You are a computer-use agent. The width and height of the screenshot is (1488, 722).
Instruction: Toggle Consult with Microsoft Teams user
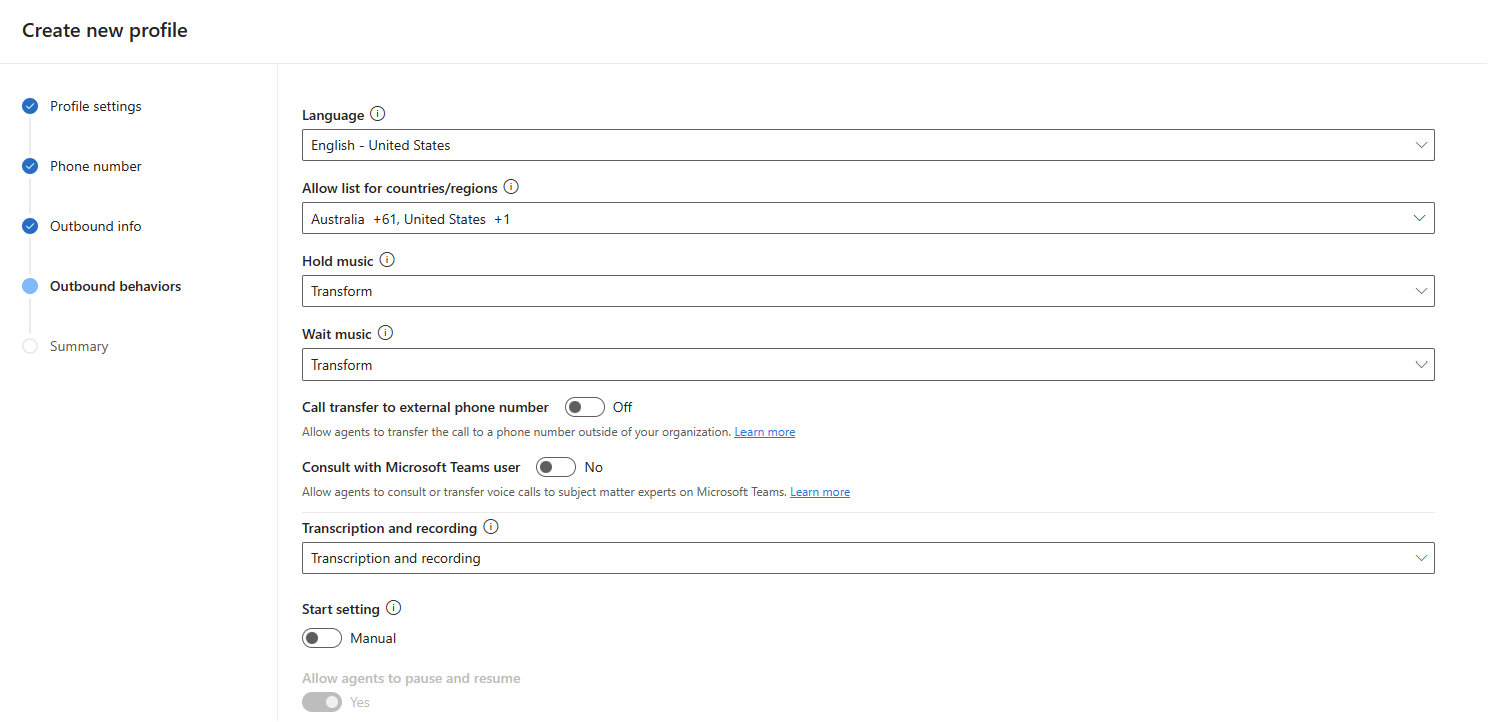pos(556,467)
